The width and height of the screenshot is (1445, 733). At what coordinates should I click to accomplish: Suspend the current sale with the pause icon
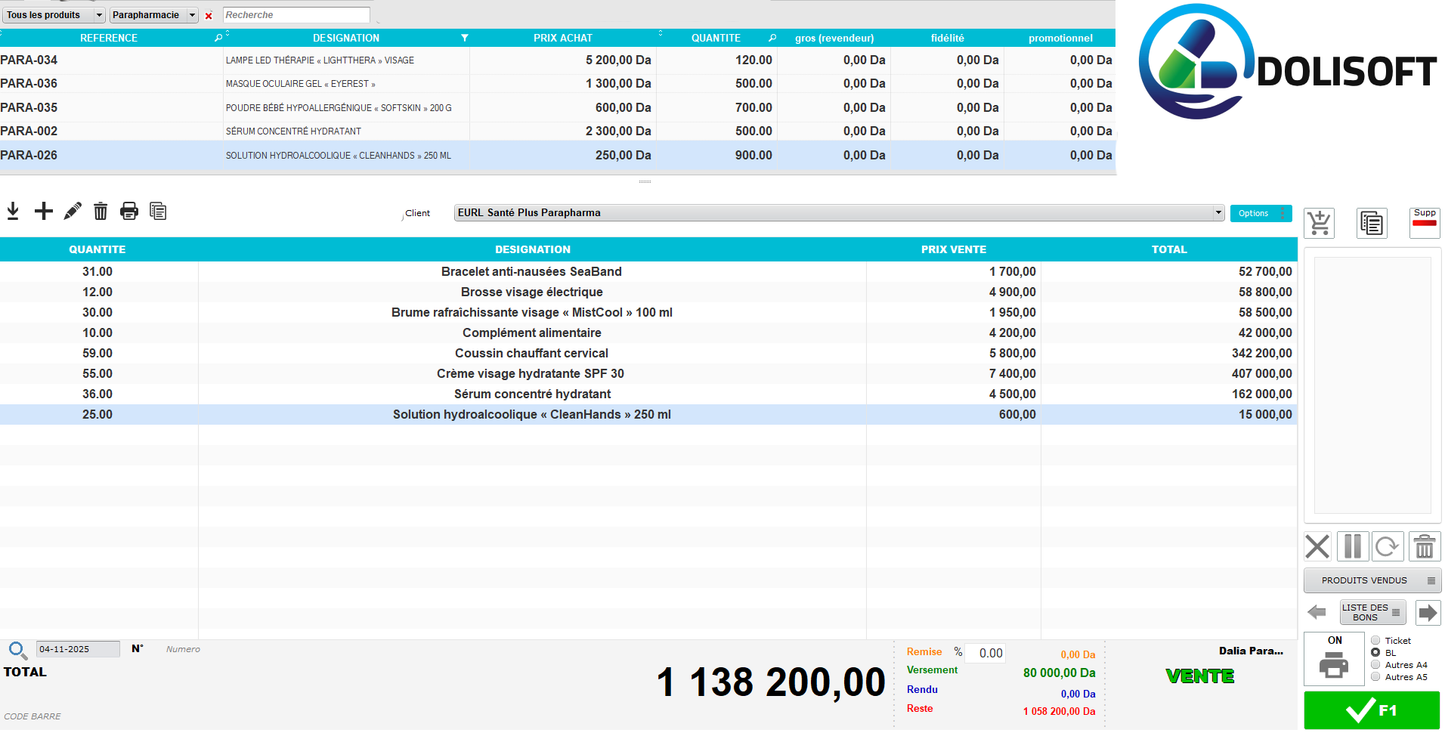coord(1352,546)
